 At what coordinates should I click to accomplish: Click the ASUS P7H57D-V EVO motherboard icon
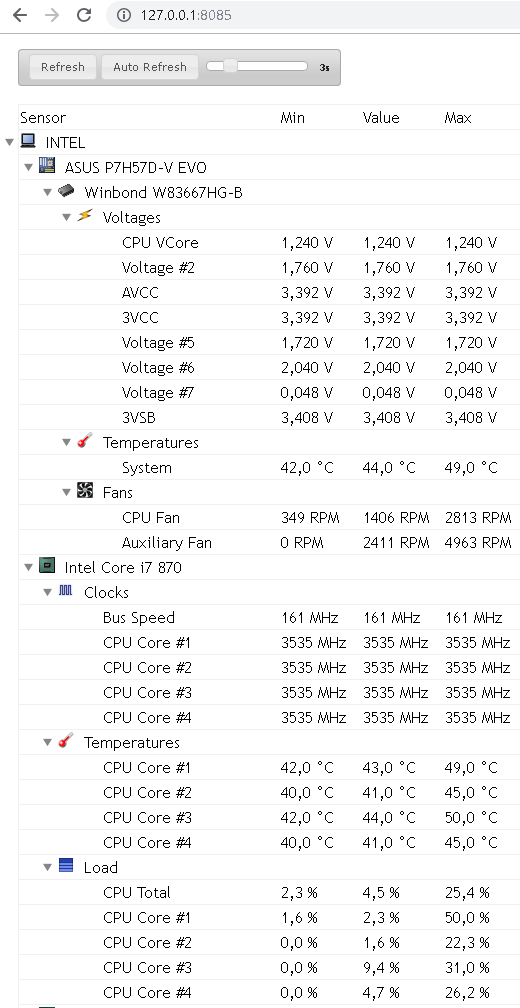[x=46, y=165]
